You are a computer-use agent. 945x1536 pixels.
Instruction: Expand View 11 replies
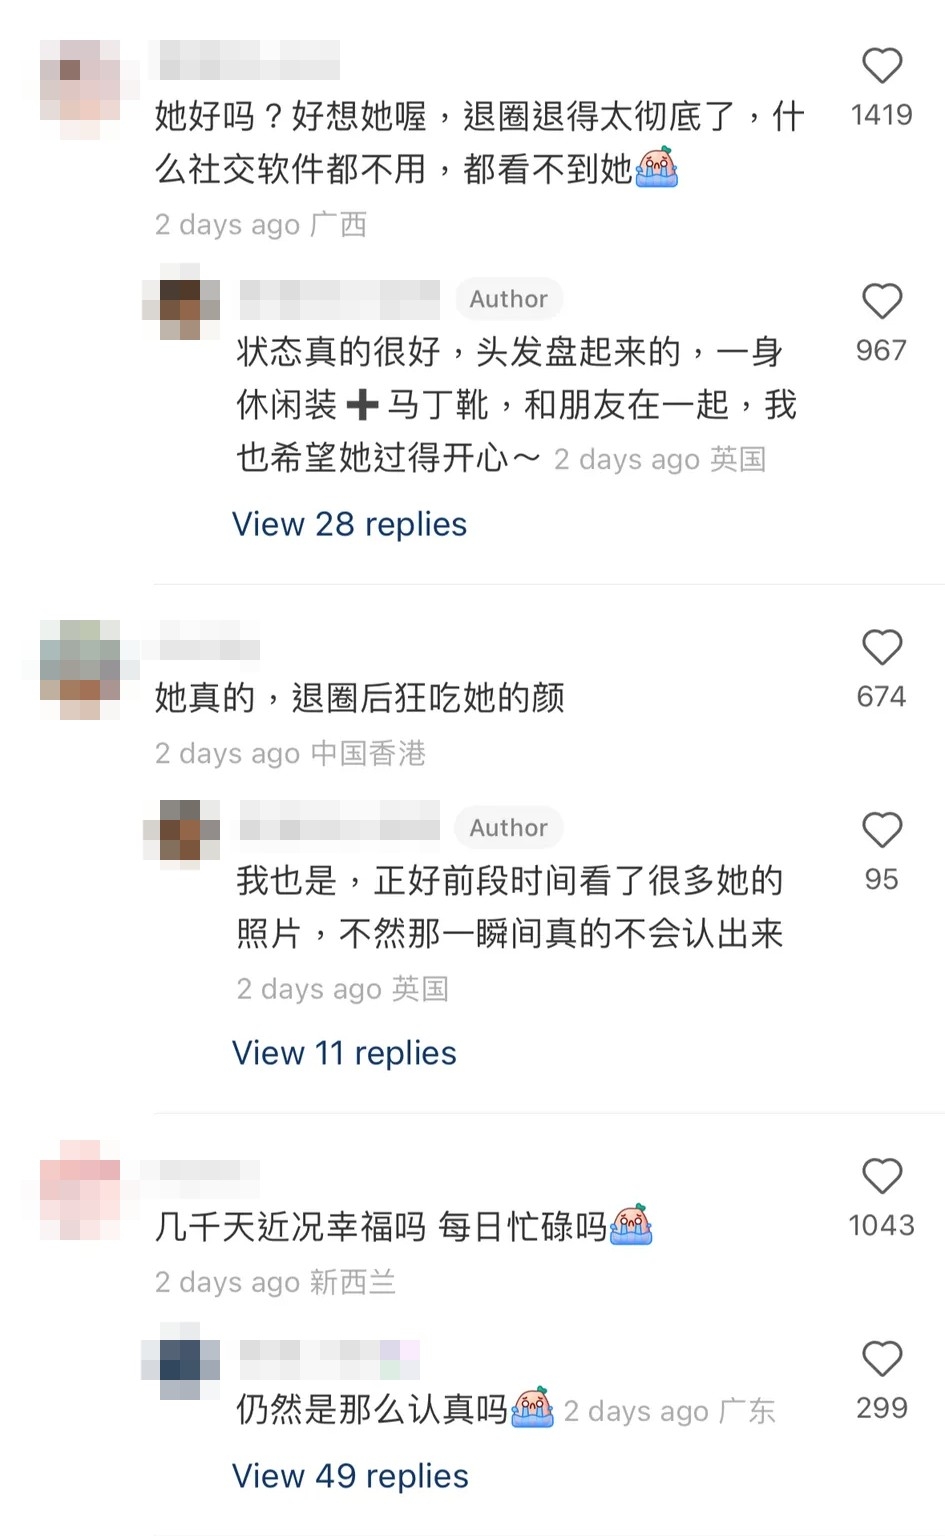click(x=344, y=1053)
